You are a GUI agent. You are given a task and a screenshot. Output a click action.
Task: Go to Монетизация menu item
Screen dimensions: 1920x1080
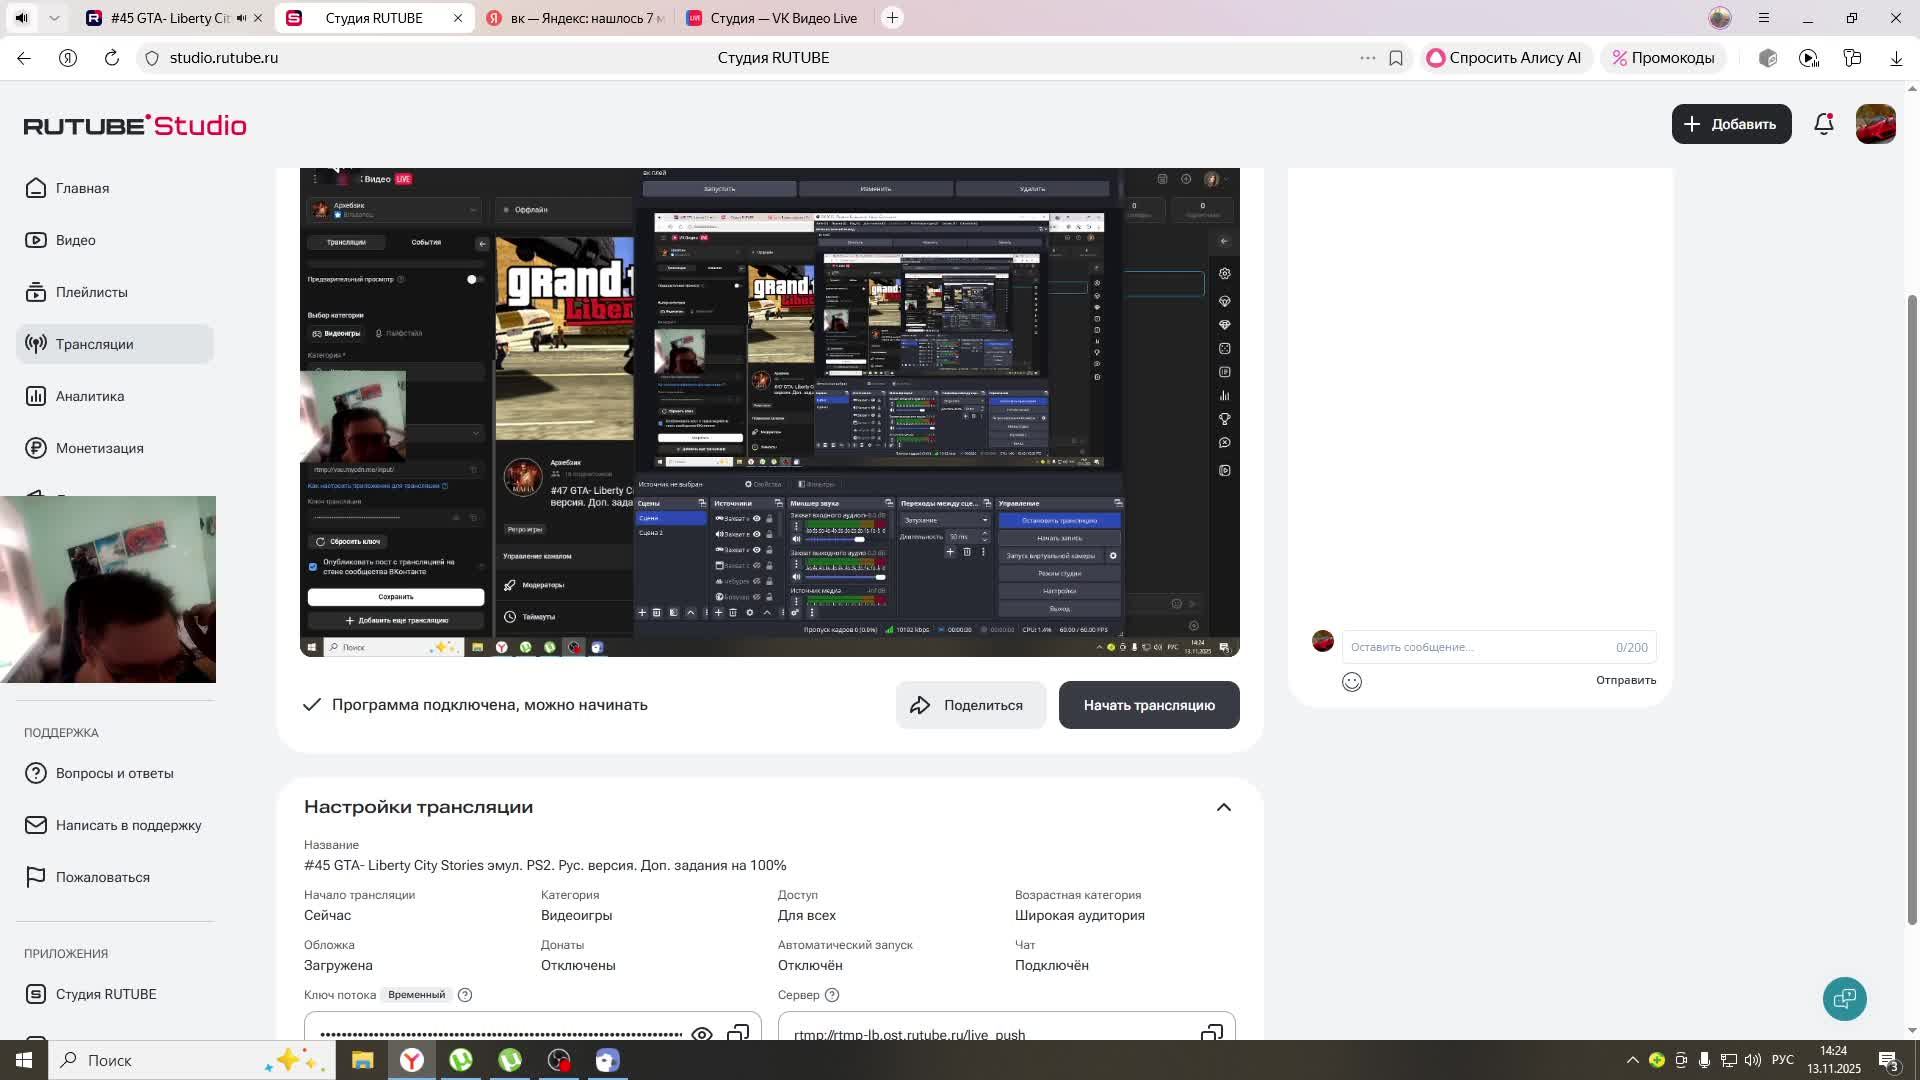pos(99,448)
